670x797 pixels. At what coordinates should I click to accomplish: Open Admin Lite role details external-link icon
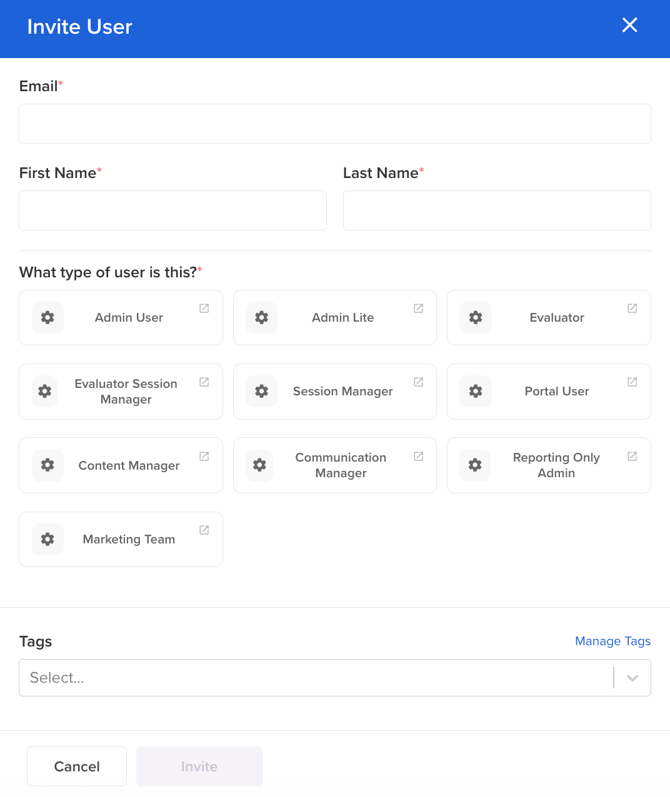pos(418,308)
